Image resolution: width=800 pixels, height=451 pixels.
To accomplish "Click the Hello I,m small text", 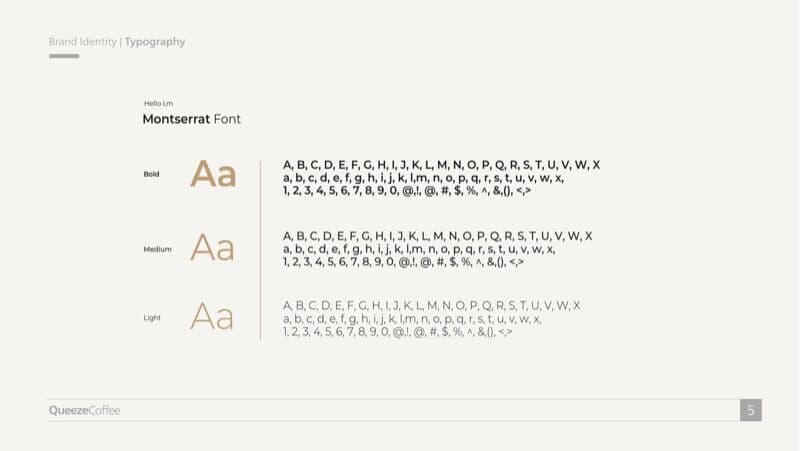I will 158,103.
